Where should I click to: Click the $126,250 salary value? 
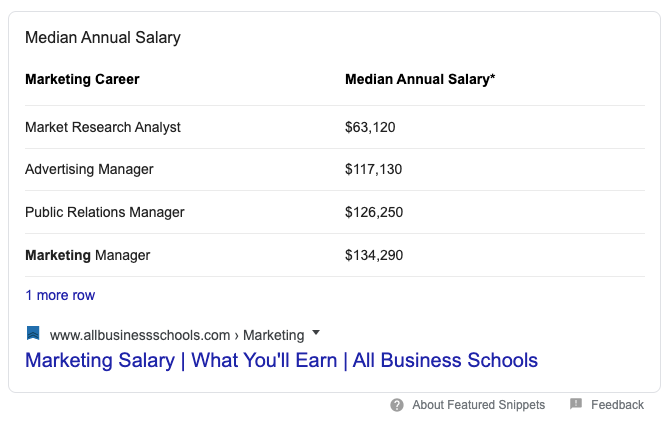click(374, 212)
